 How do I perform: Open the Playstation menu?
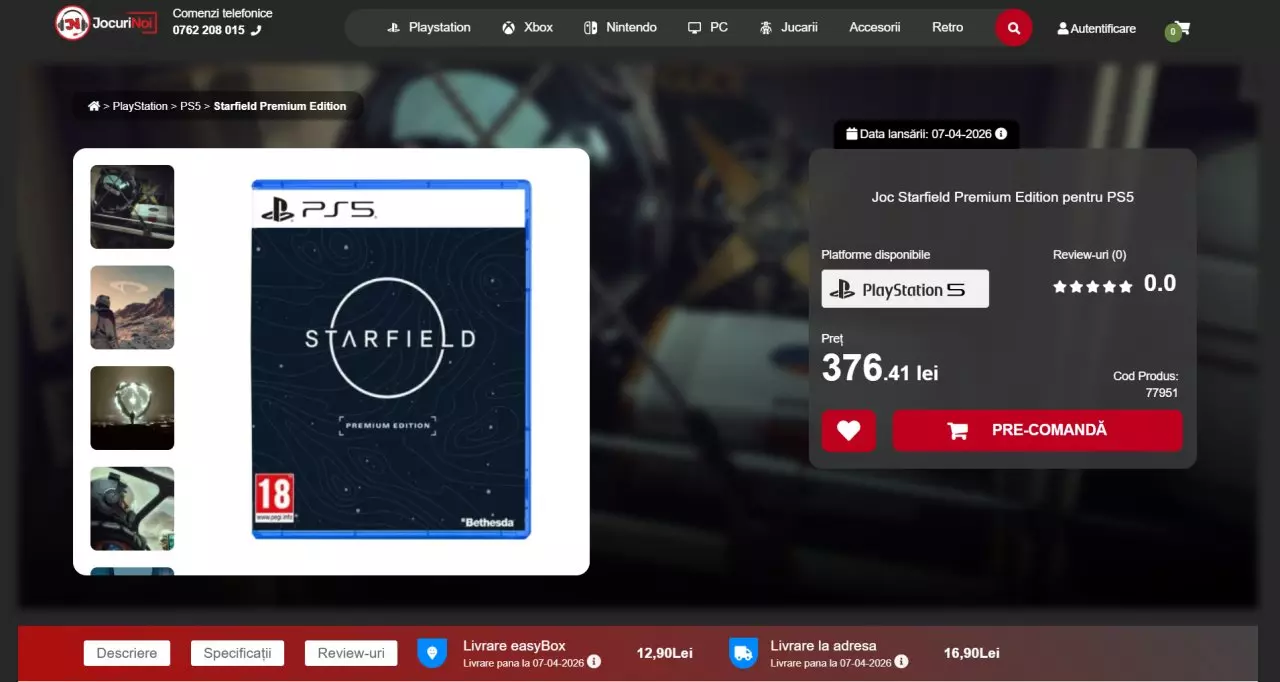pos(429,28)
